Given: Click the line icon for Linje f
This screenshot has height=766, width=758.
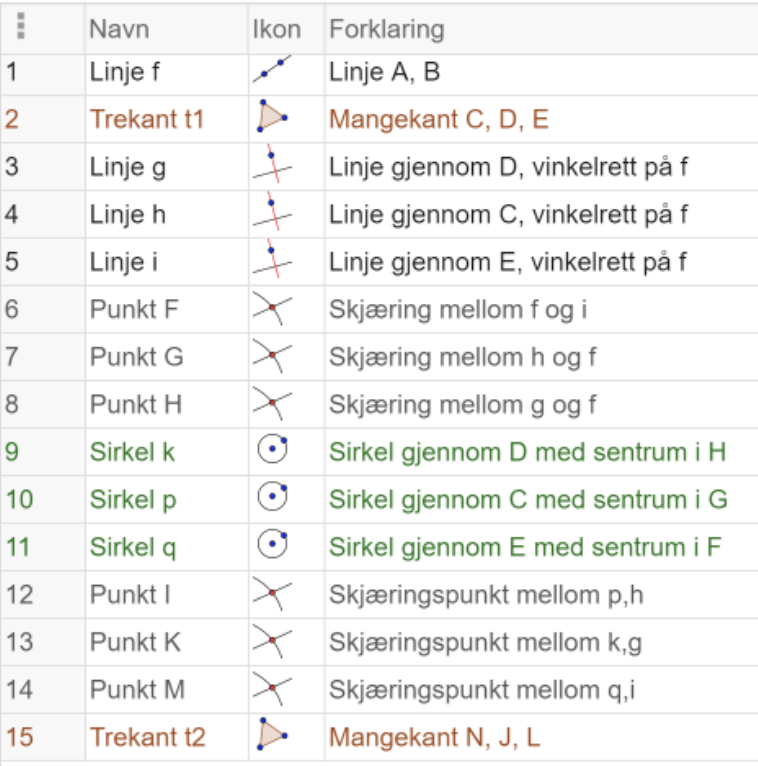Looking at the screenshot, I should (x=272, y=72).
